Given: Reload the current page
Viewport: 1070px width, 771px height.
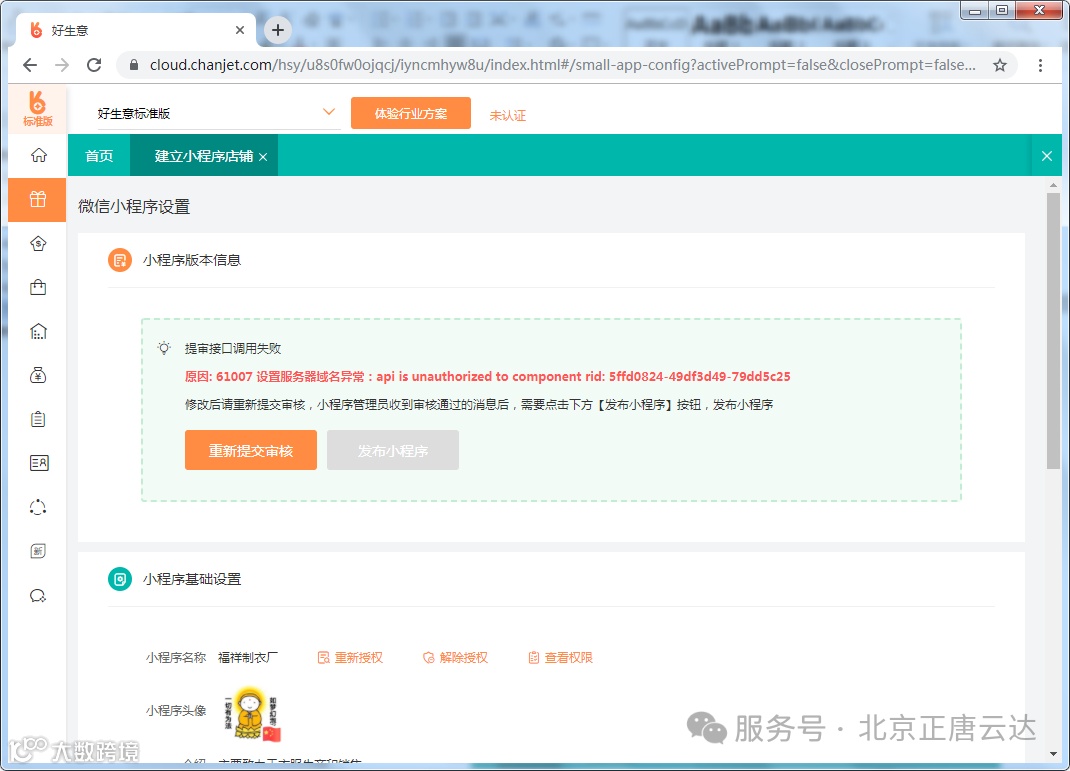Looking at the screenshot, I should click(94, 65).
